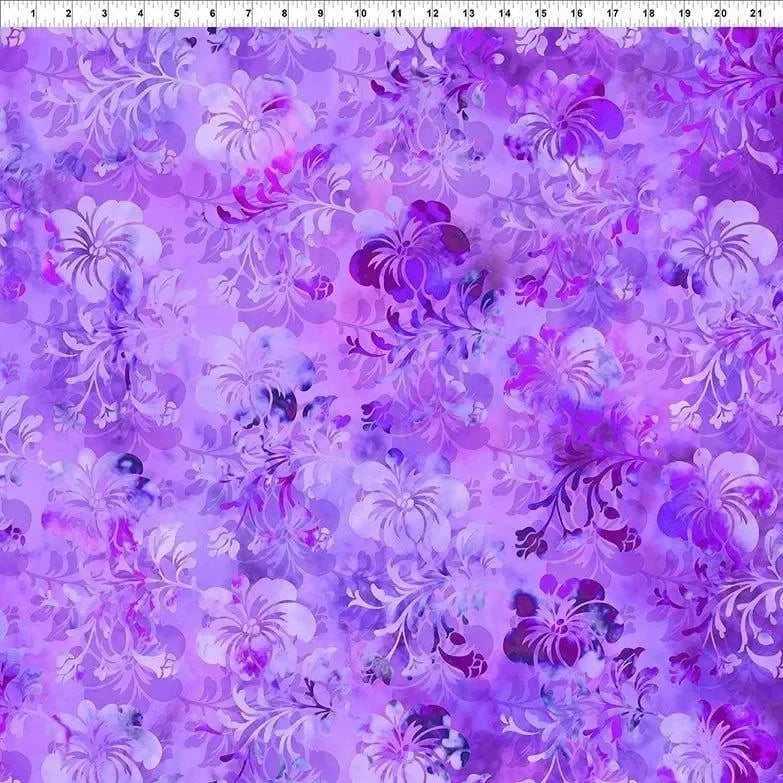Select the 5 inch ruler mark

[177, 14]
